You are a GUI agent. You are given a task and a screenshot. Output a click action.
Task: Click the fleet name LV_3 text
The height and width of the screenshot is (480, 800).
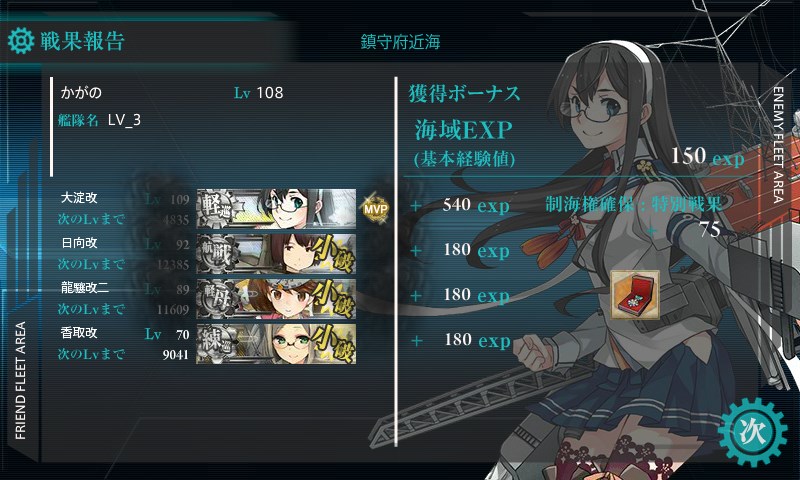(x=124, y=120)
